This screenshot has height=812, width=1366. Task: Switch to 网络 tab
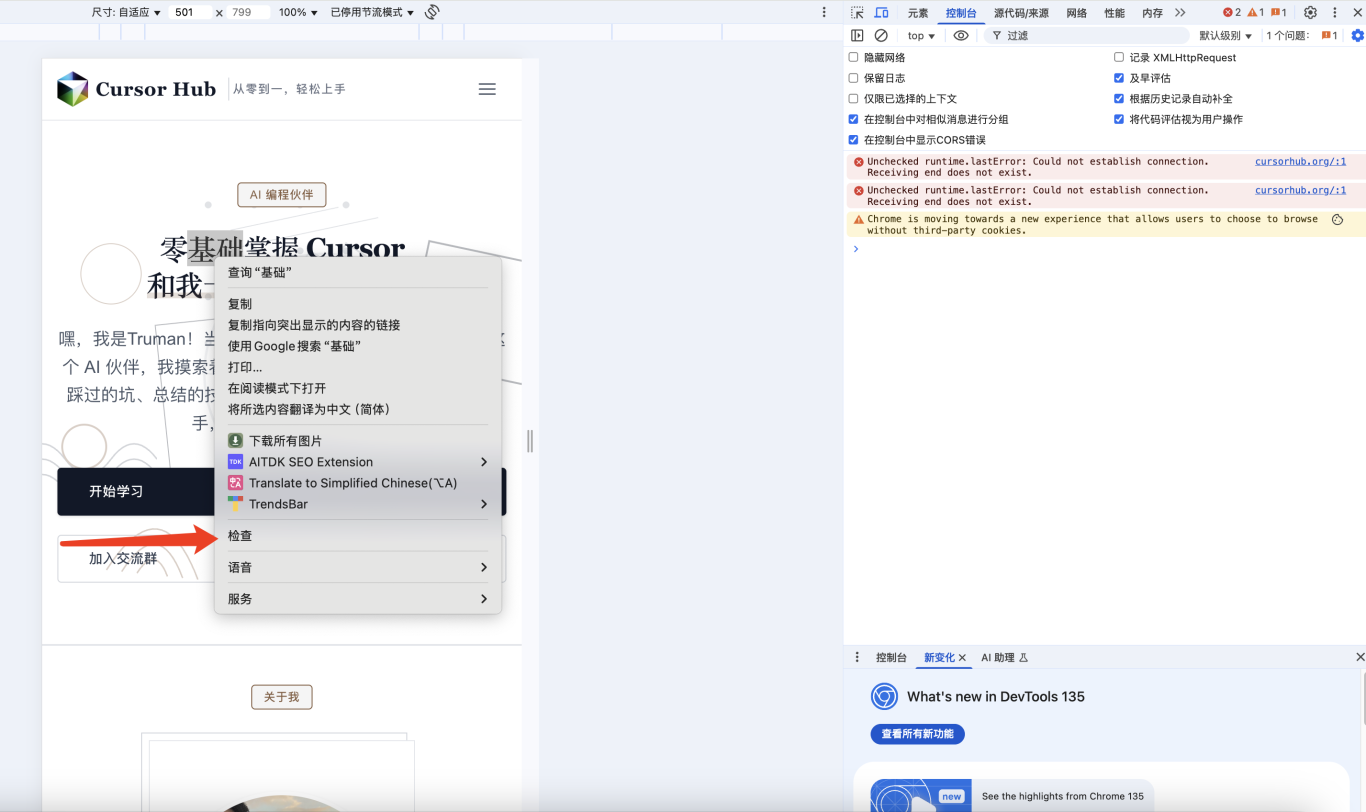[1077, 13]
